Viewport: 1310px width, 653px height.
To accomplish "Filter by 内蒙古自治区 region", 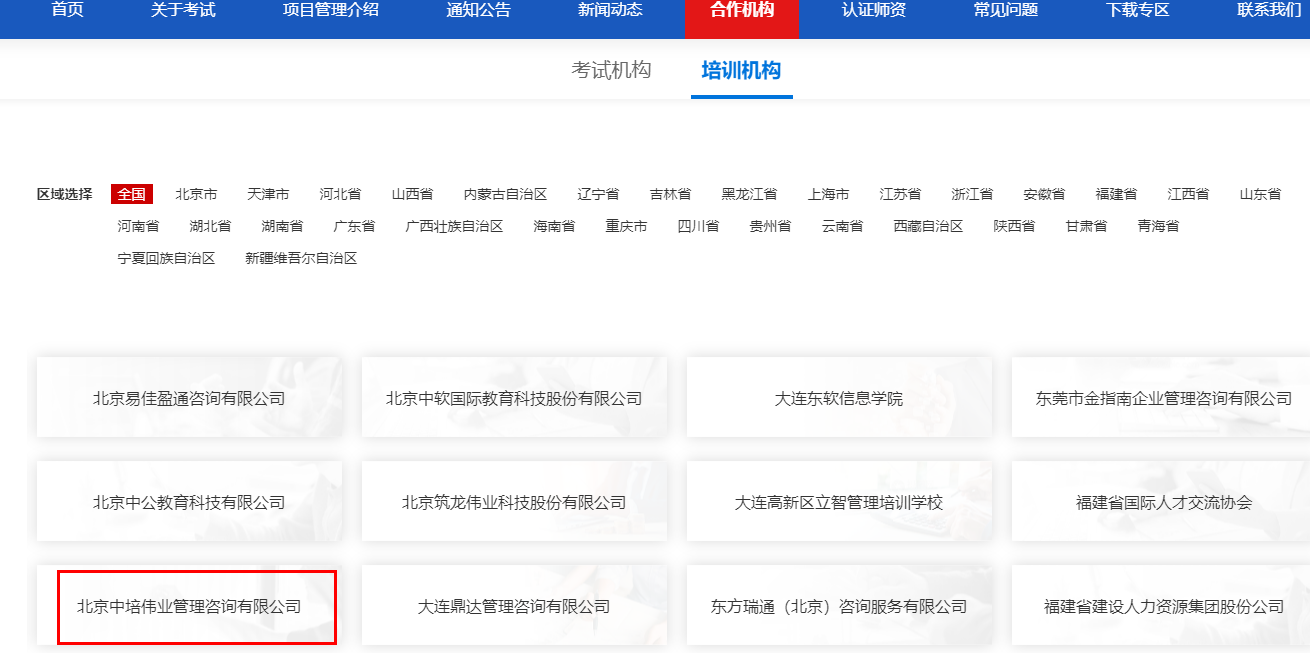I will [x=505, y=194].
